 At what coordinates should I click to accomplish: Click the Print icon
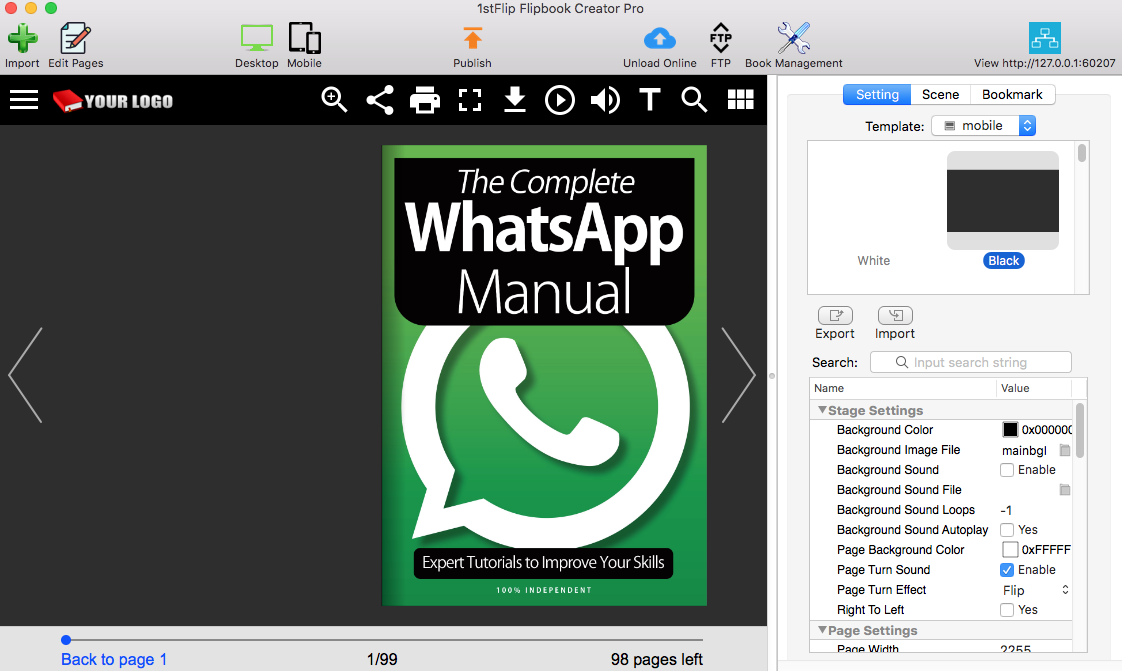click(x=424, y=100)
